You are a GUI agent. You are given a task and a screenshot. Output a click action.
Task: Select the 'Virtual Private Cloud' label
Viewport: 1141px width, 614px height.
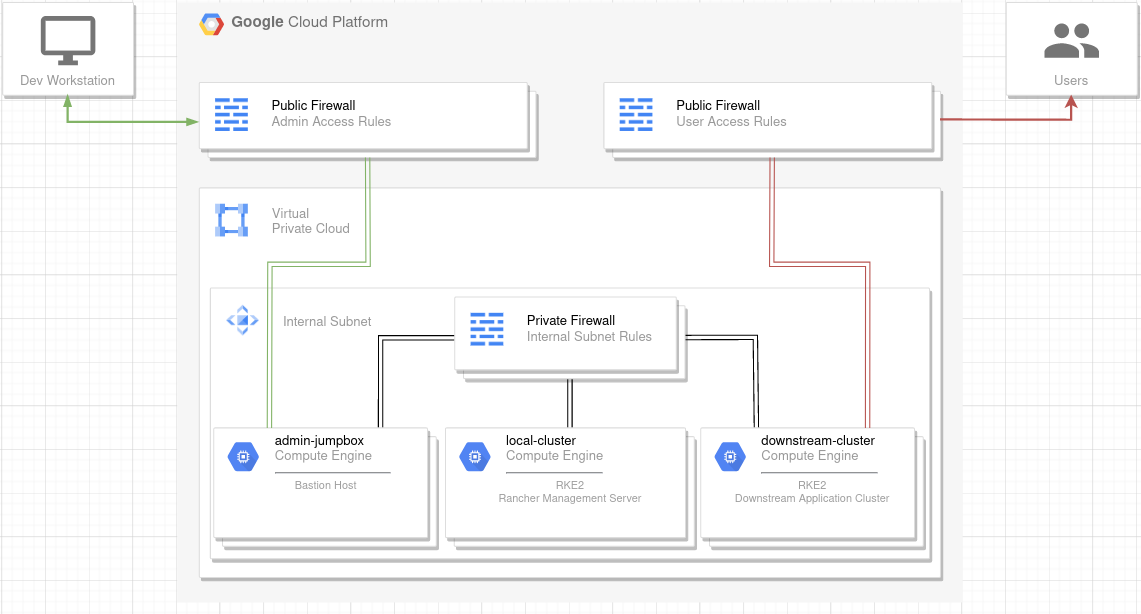coord(311,220)
